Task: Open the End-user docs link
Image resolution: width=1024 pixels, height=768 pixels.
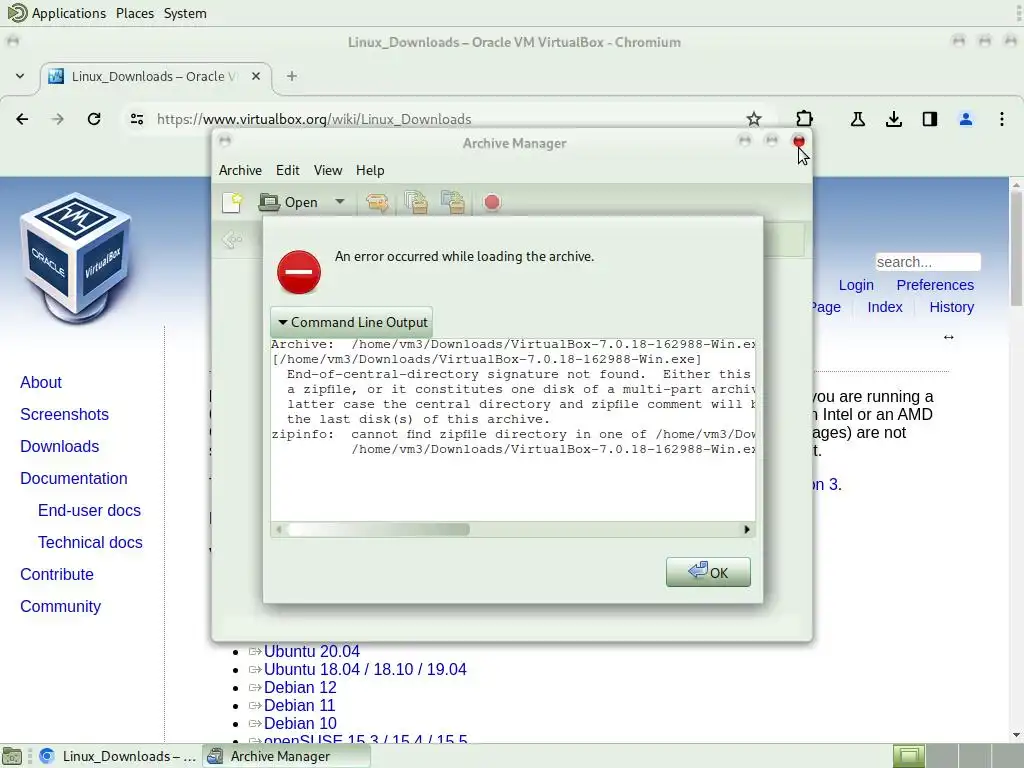Action: [89, 511]
